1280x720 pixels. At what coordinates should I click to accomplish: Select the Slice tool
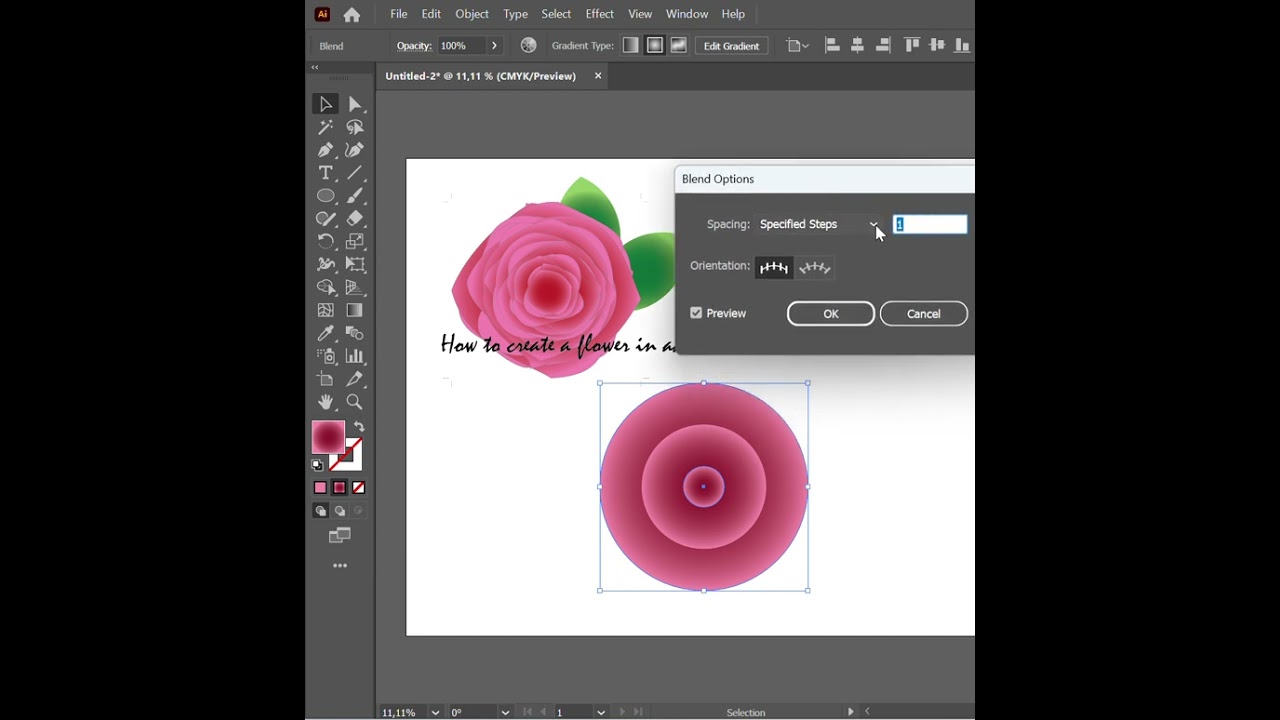coord(355,379)
